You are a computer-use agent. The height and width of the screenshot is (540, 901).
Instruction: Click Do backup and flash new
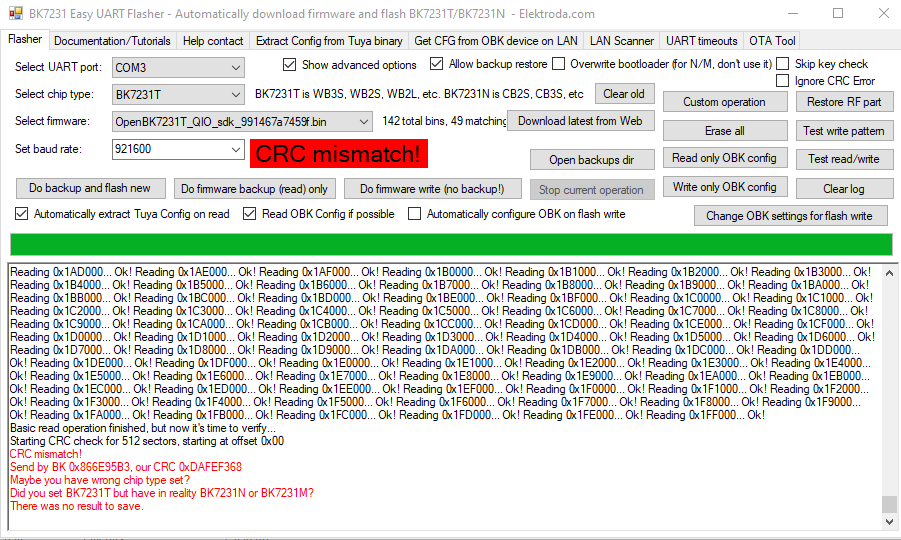tap(90, 188)
